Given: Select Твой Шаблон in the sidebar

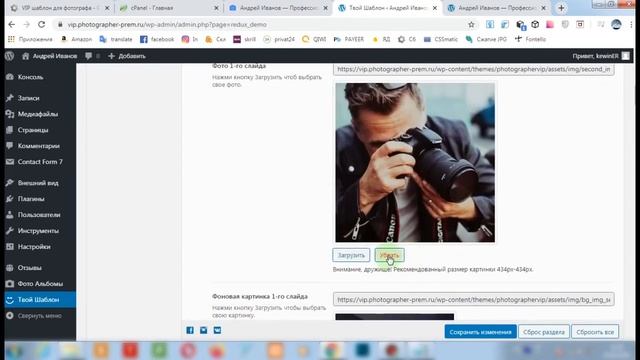Looking at the screenshot, I should 40,300.
